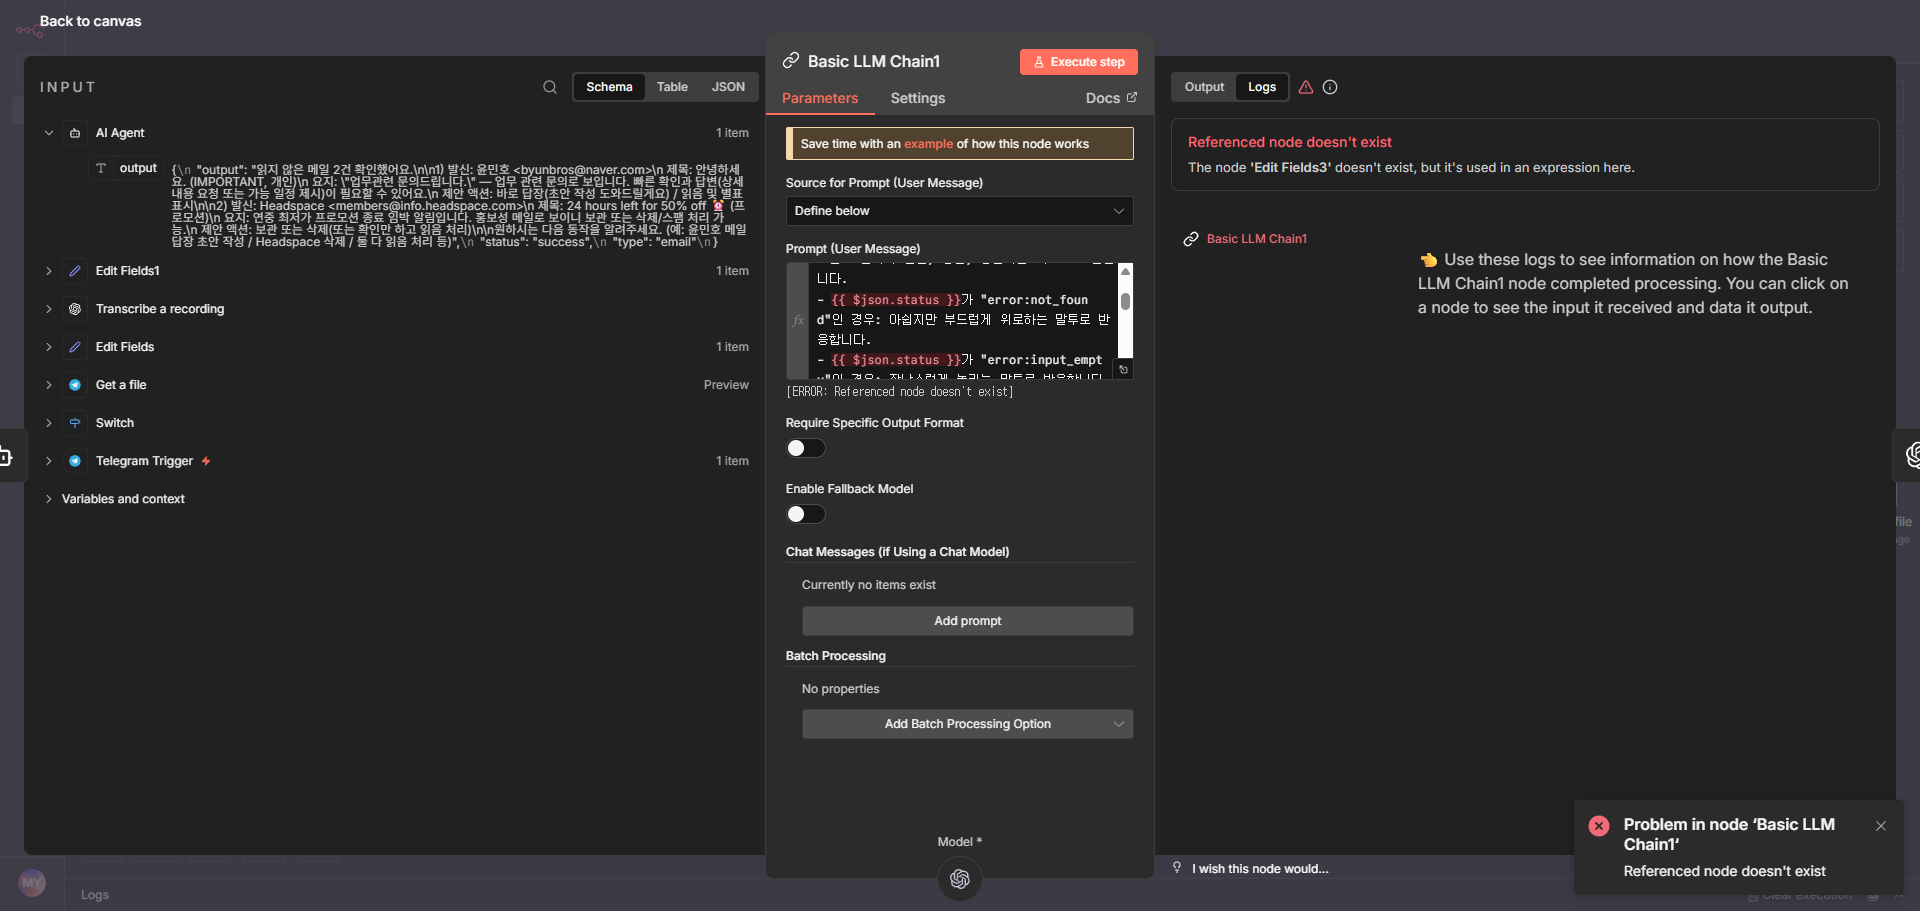1920x911 pixels.
Task: Expand the Switch input node
Action: 49,423
